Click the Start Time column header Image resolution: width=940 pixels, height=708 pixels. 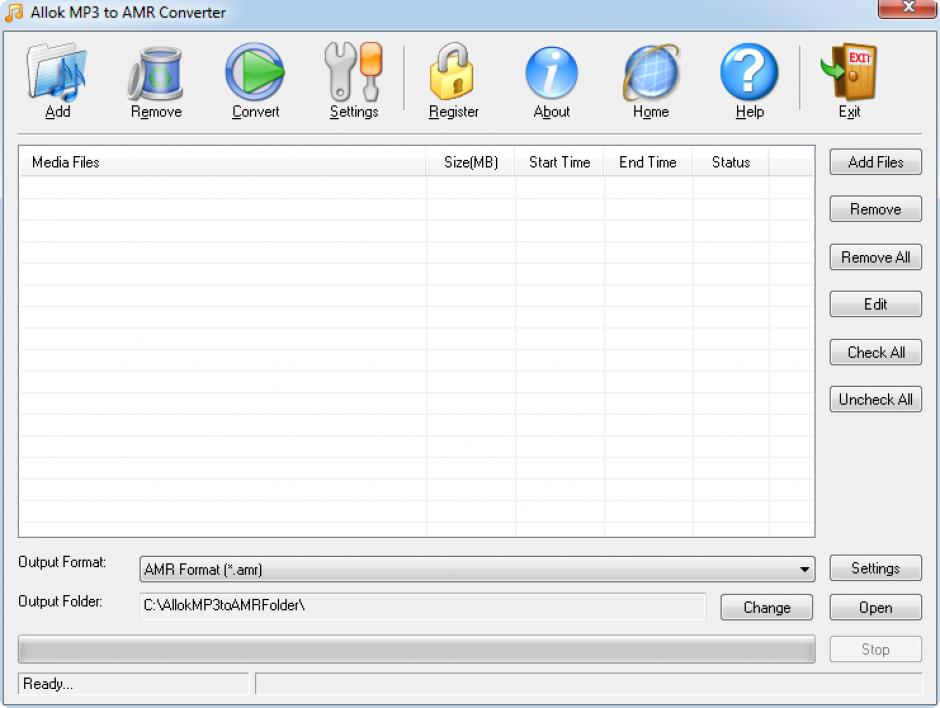pos(559,162)
